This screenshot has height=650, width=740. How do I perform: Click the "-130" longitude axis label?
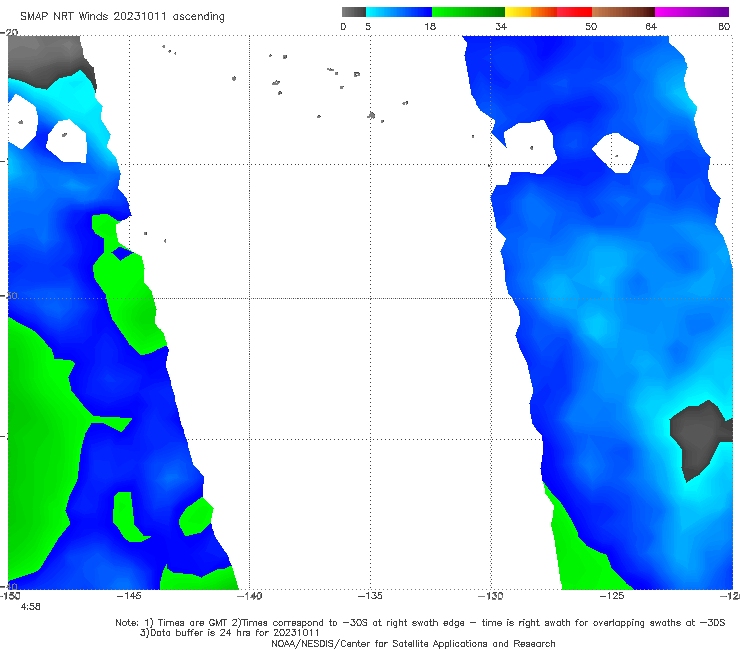coord(491,596)
